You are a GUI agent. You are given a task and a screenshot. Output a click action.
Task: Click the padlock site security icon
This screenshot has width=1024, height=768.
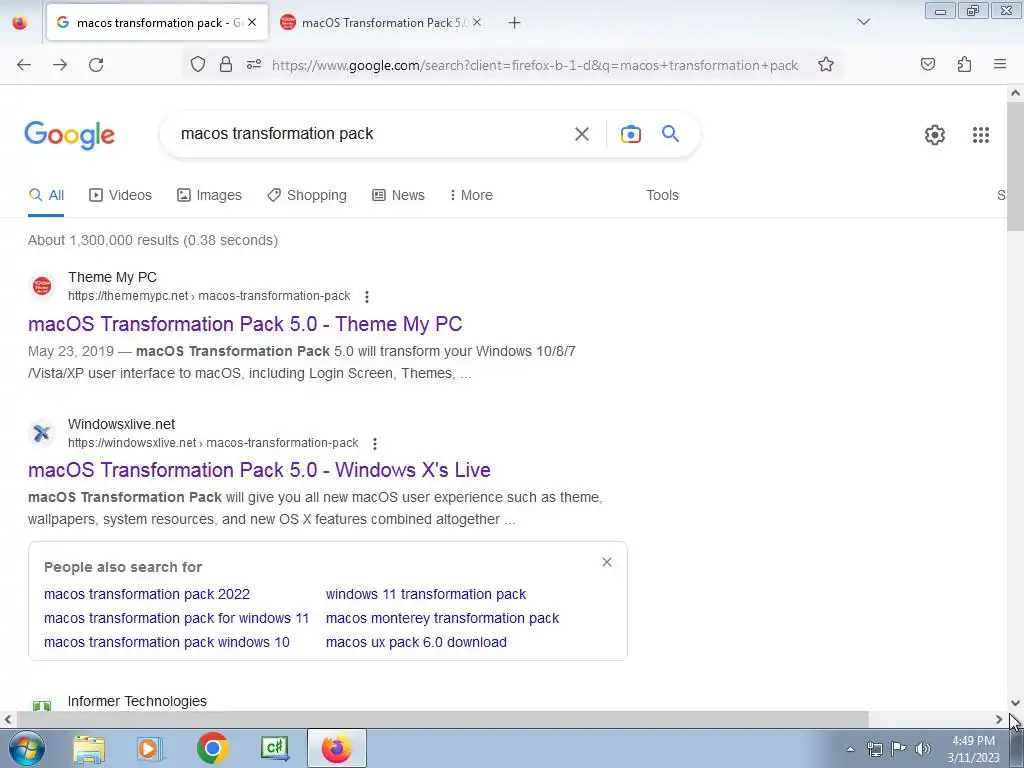226,65
